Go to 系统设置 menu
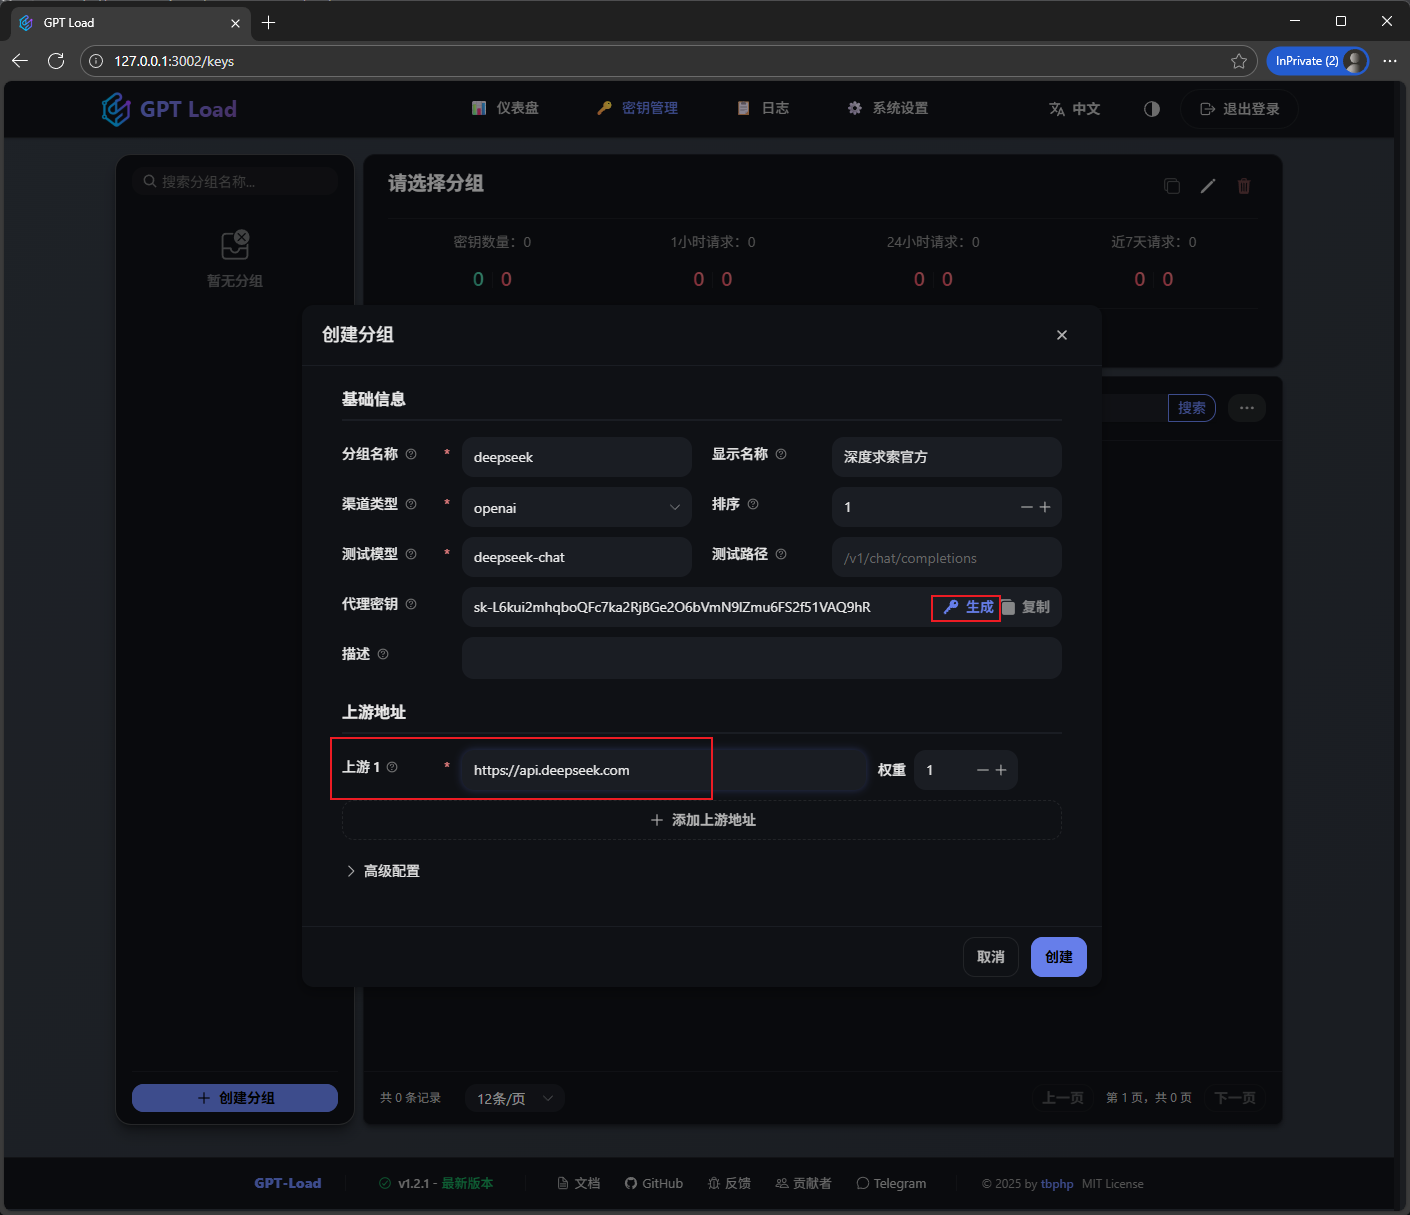The width and height of the screenshot is (1410, 1215). coord(888,108)
